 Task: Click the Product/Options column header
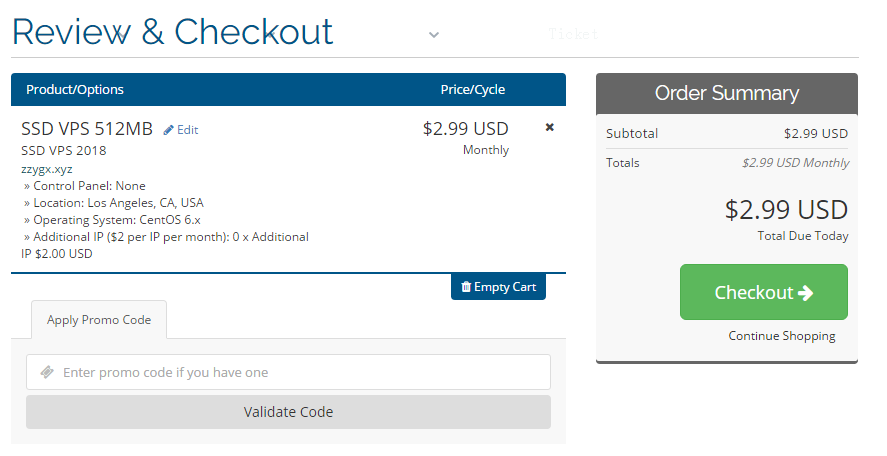pyautogui.click(x=75, y=89)
